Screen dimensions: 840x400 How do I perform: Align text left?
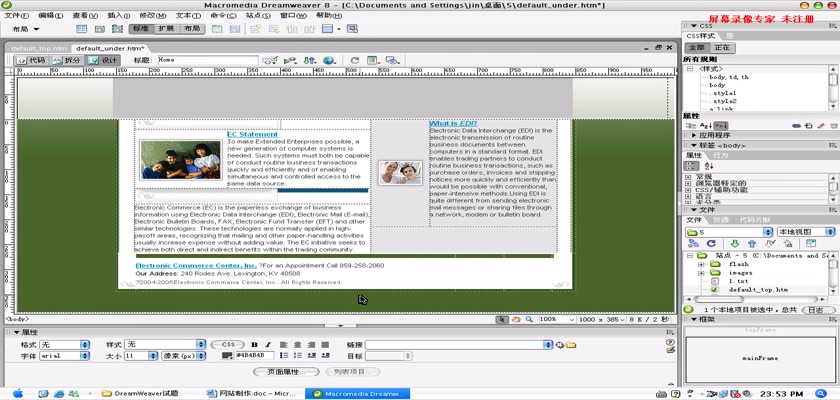[x=284, y=344]
